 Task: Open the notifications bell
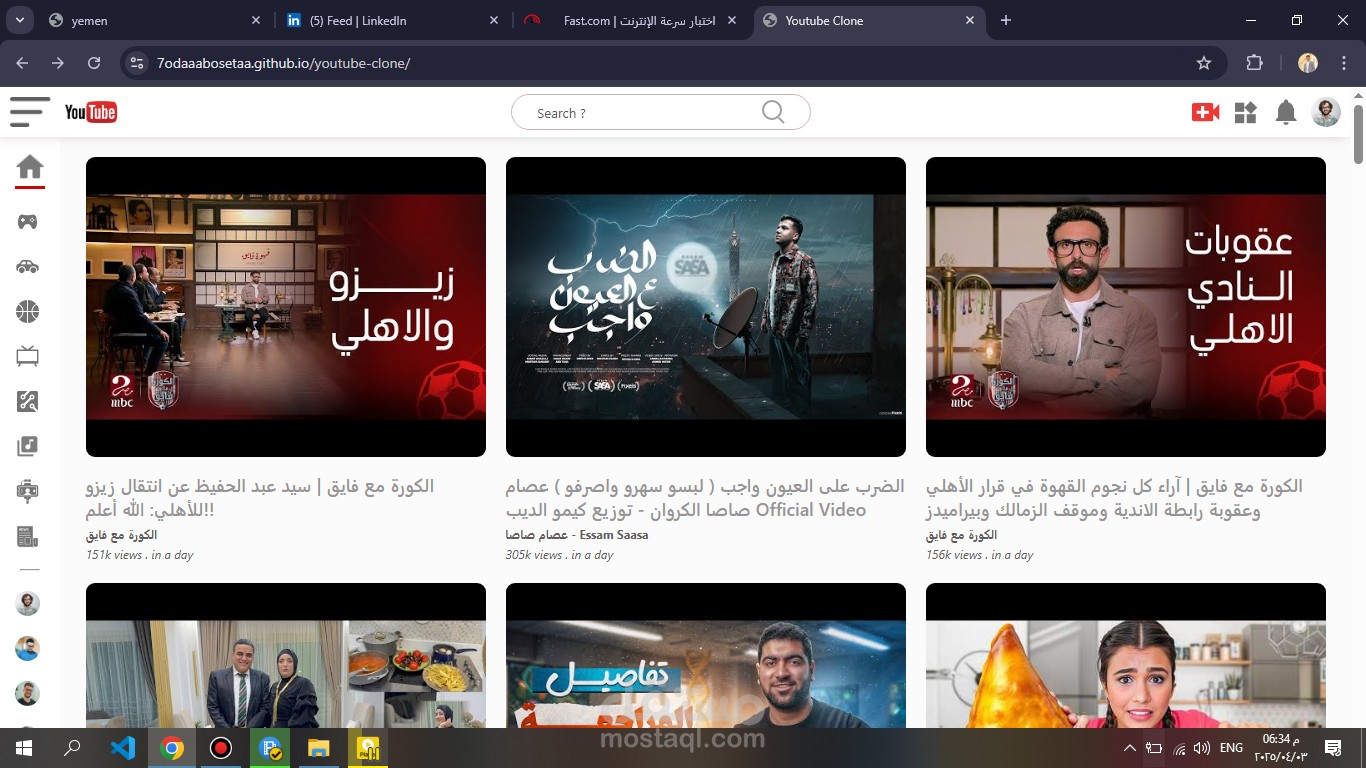point(1286,112)
